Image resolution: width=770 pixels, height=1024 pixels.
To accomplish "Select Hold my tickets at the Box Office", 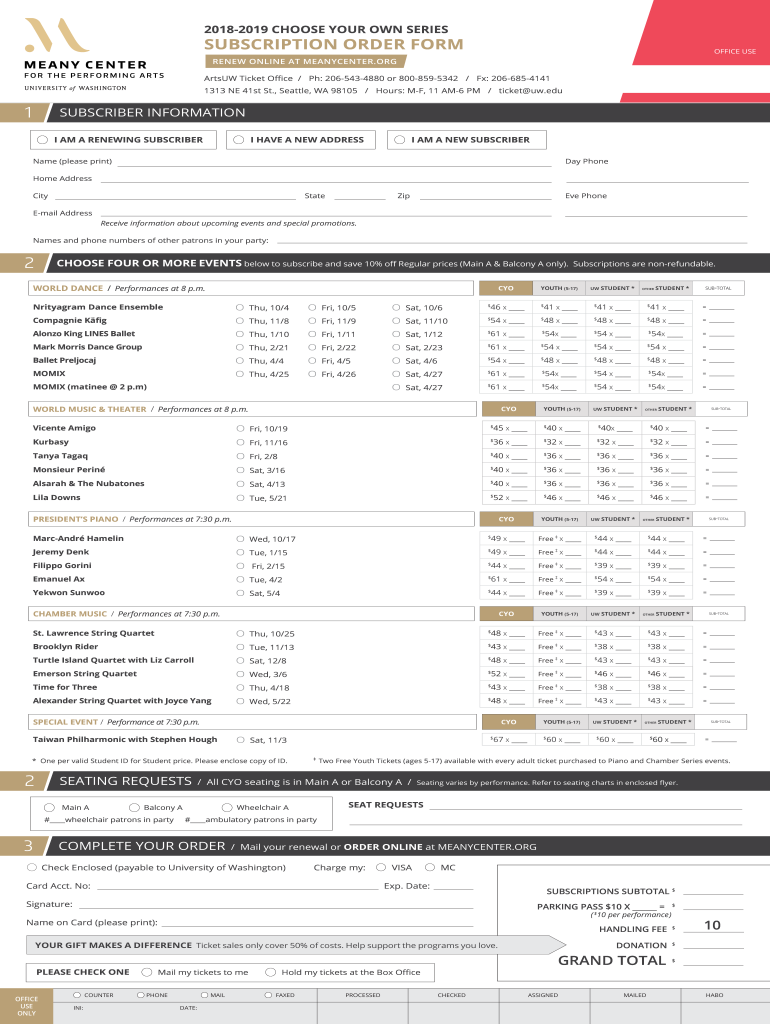I will pyautogui.click(x=270, y=972).
